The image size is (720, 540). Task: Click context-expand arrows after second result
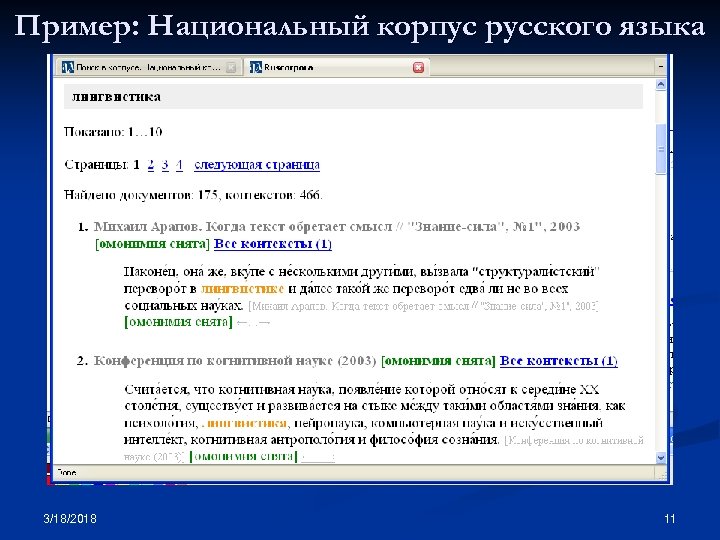coord(318,457)
